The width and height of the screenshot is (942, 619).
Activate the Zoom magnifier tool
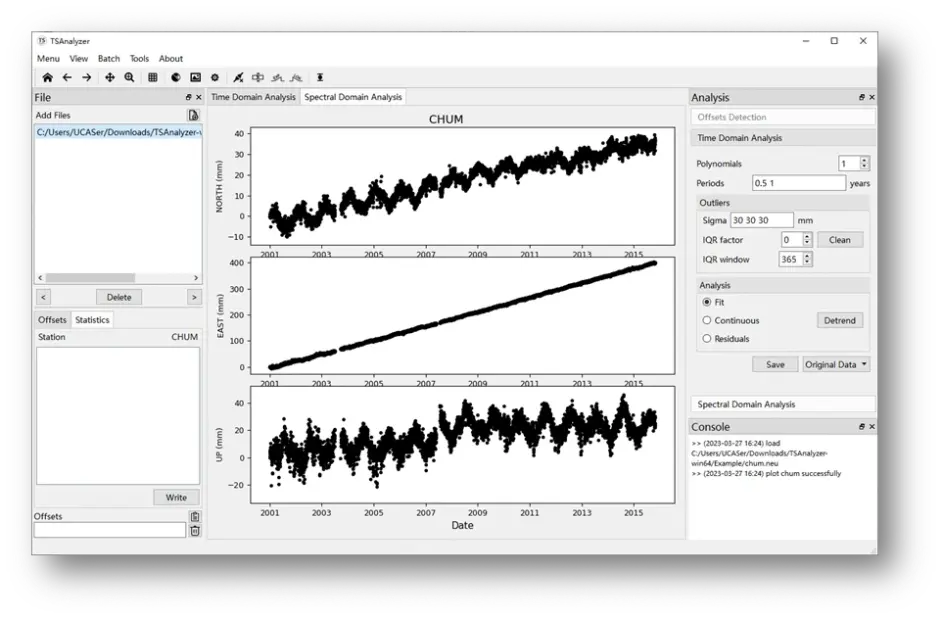click(129, 78)
